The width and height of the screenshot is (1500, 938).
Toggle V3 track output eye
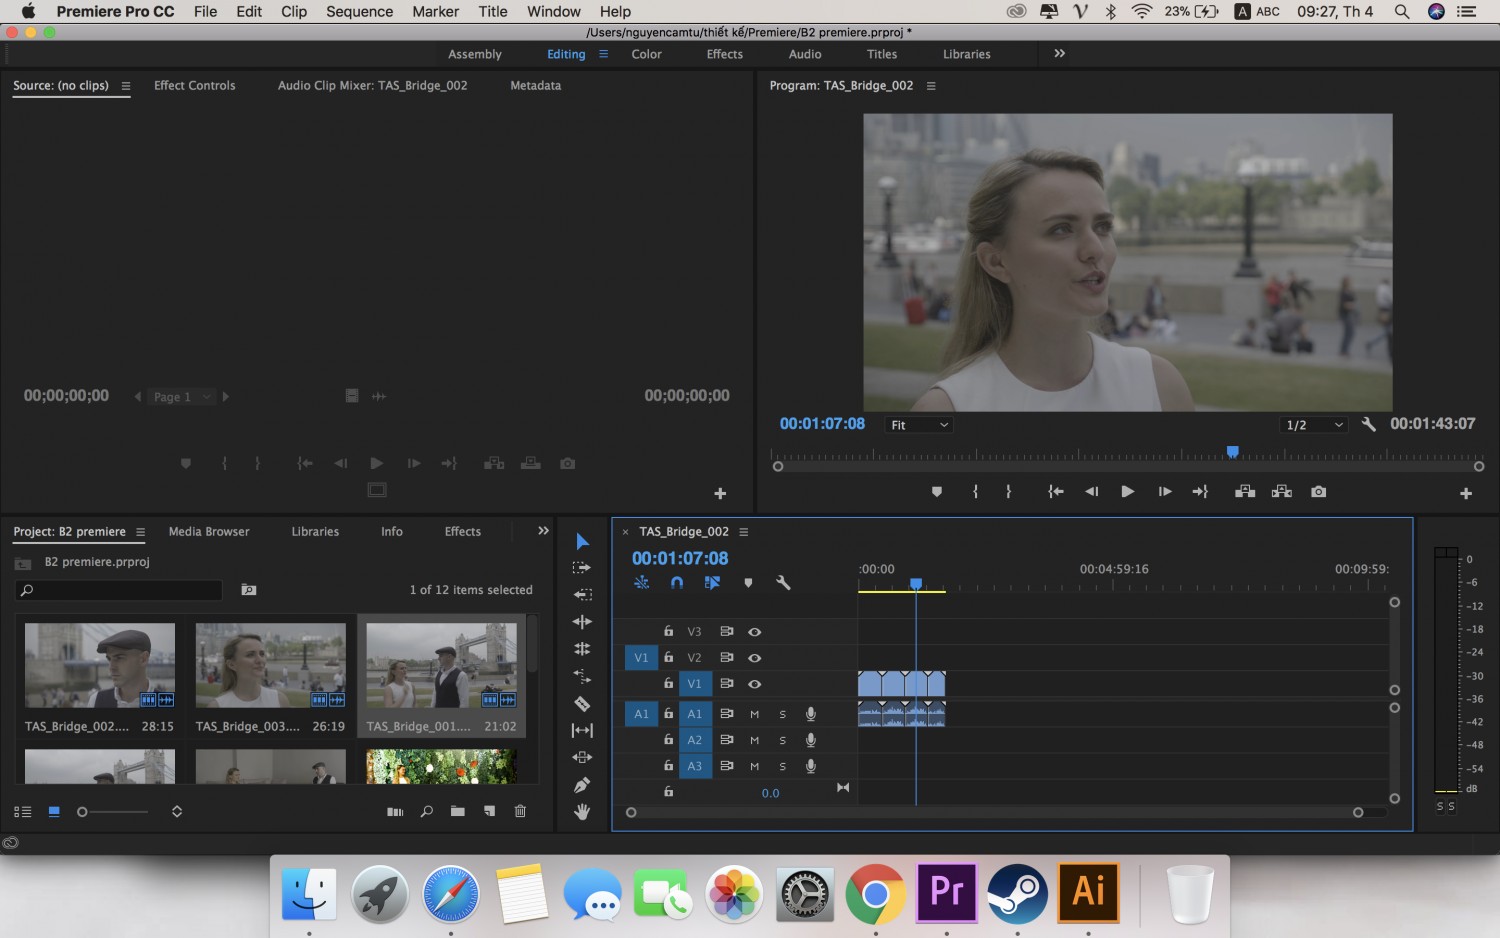(x=755, y=632)
